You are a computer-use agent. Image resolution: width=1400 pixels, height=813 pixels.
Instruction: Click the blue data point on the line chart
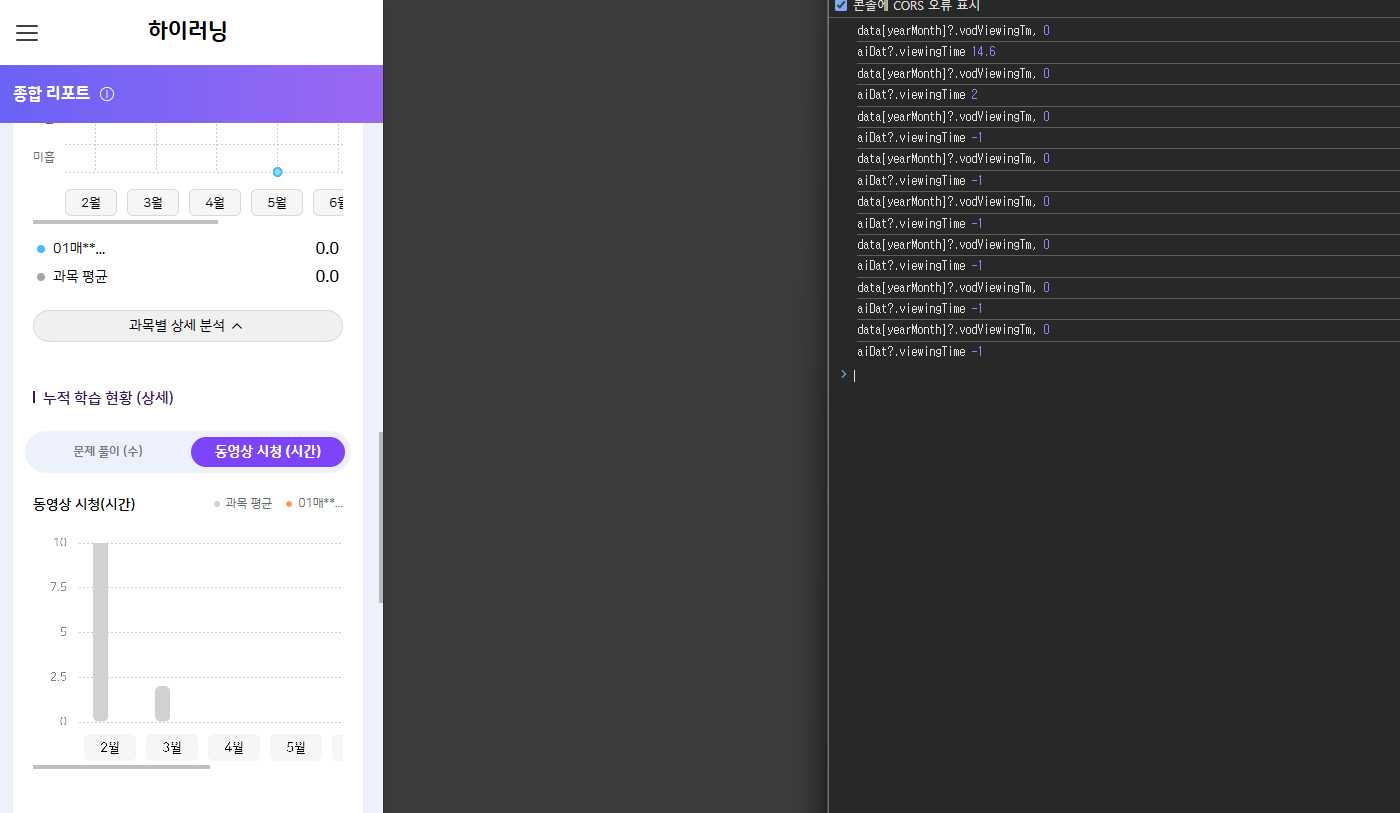tap(278, 172)
